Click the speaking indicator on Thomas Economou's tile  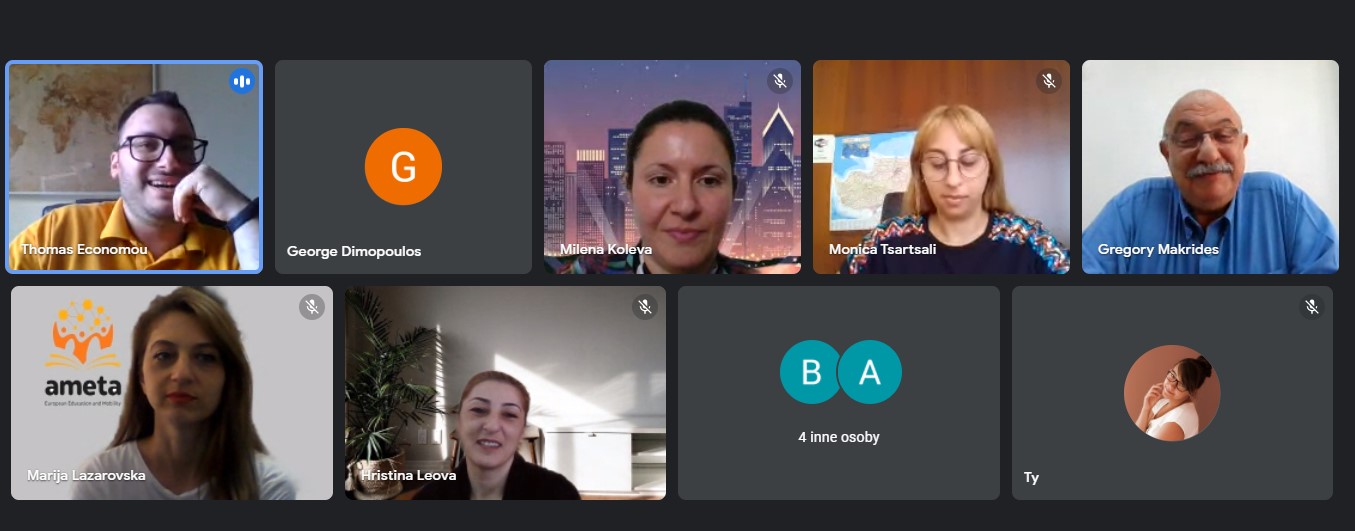pos(241,81)
